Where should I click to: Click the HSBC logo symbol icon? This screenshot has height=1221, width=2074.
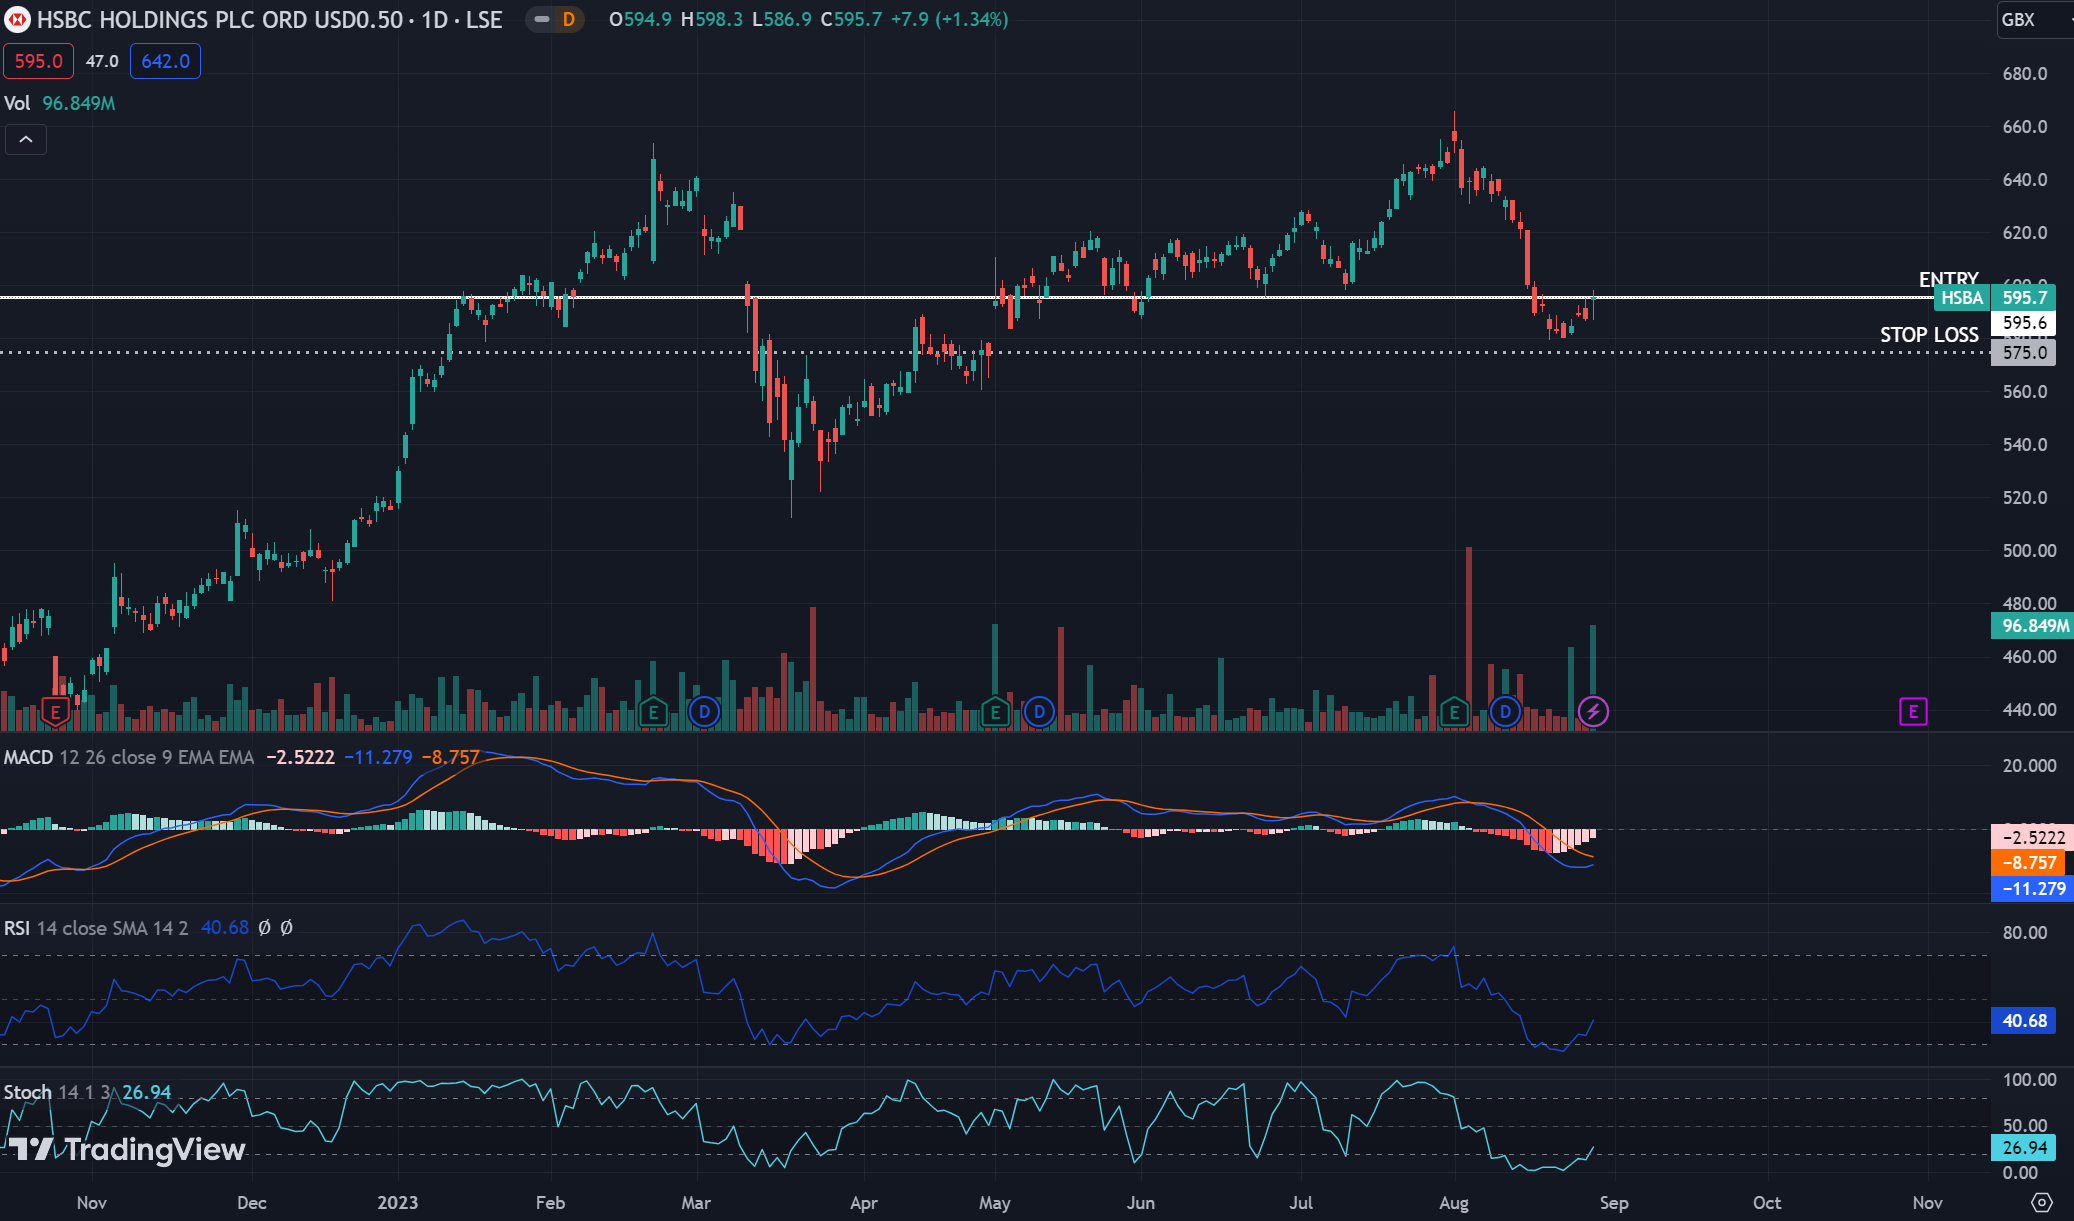coord(17,19)
